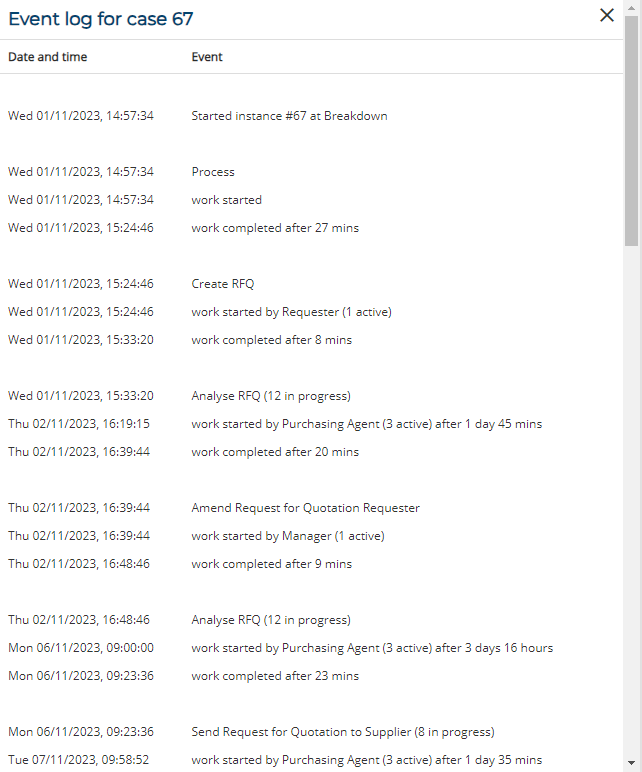Click "work completed after 8 mins" row
This screenshot has width=642, height=772.
pos(271,340)
